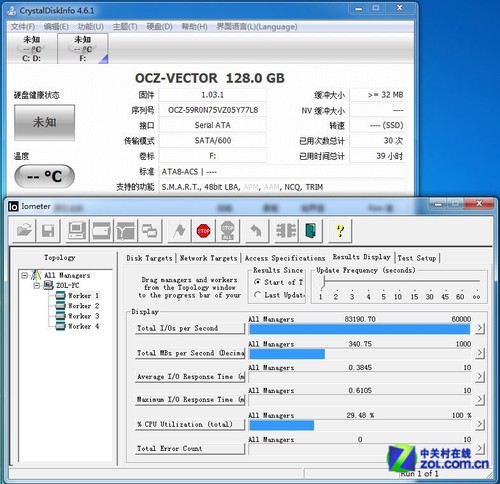The width and height of the screenshot is (500, 484).
Task: Expand Total Error Count row arrow
Action: click(479, 448)
